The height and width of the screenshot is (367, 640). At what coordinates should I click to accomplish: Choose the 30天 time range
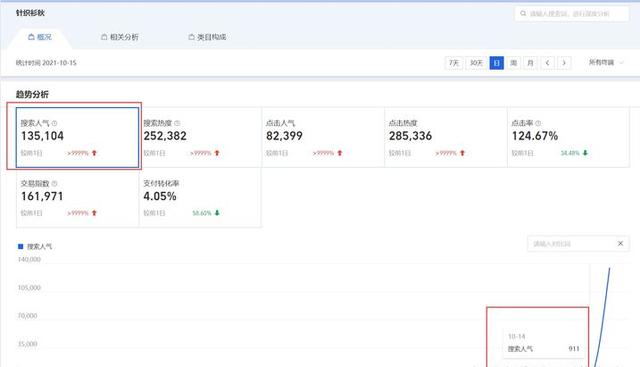pos(476,63)
